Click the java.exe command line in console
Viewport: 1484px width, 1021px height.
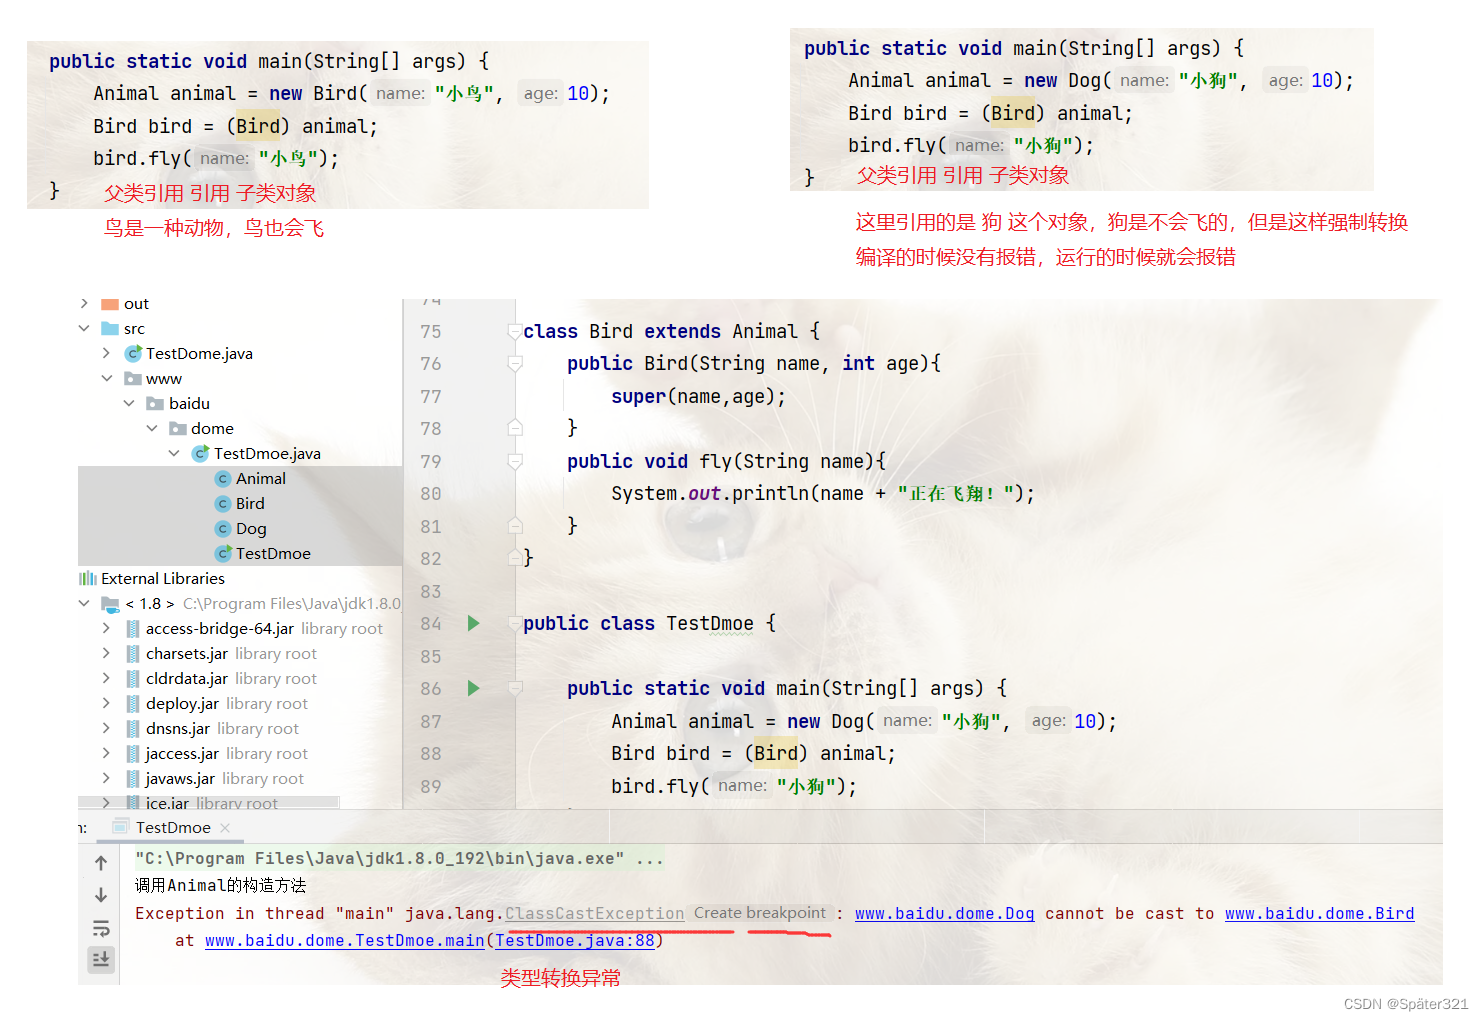pos(399,859)
